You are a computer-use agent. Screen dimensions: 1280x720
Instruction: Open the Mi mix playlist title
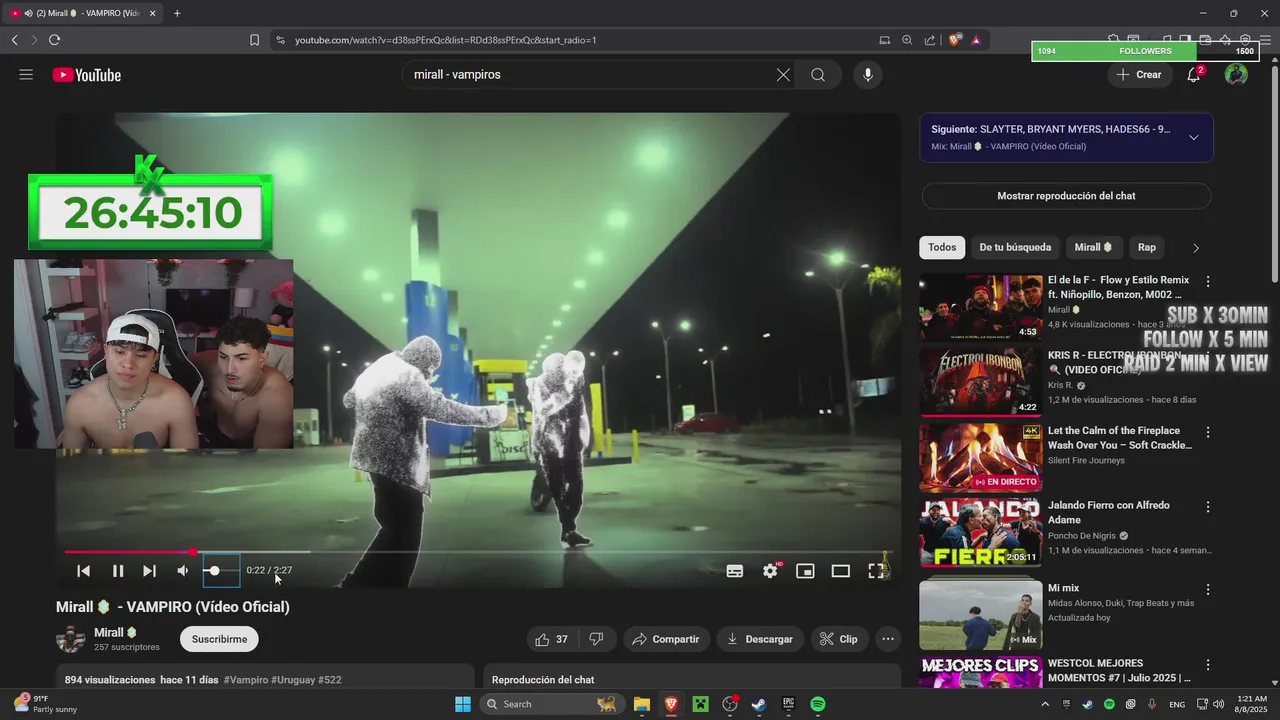[x=1063, y=588]
